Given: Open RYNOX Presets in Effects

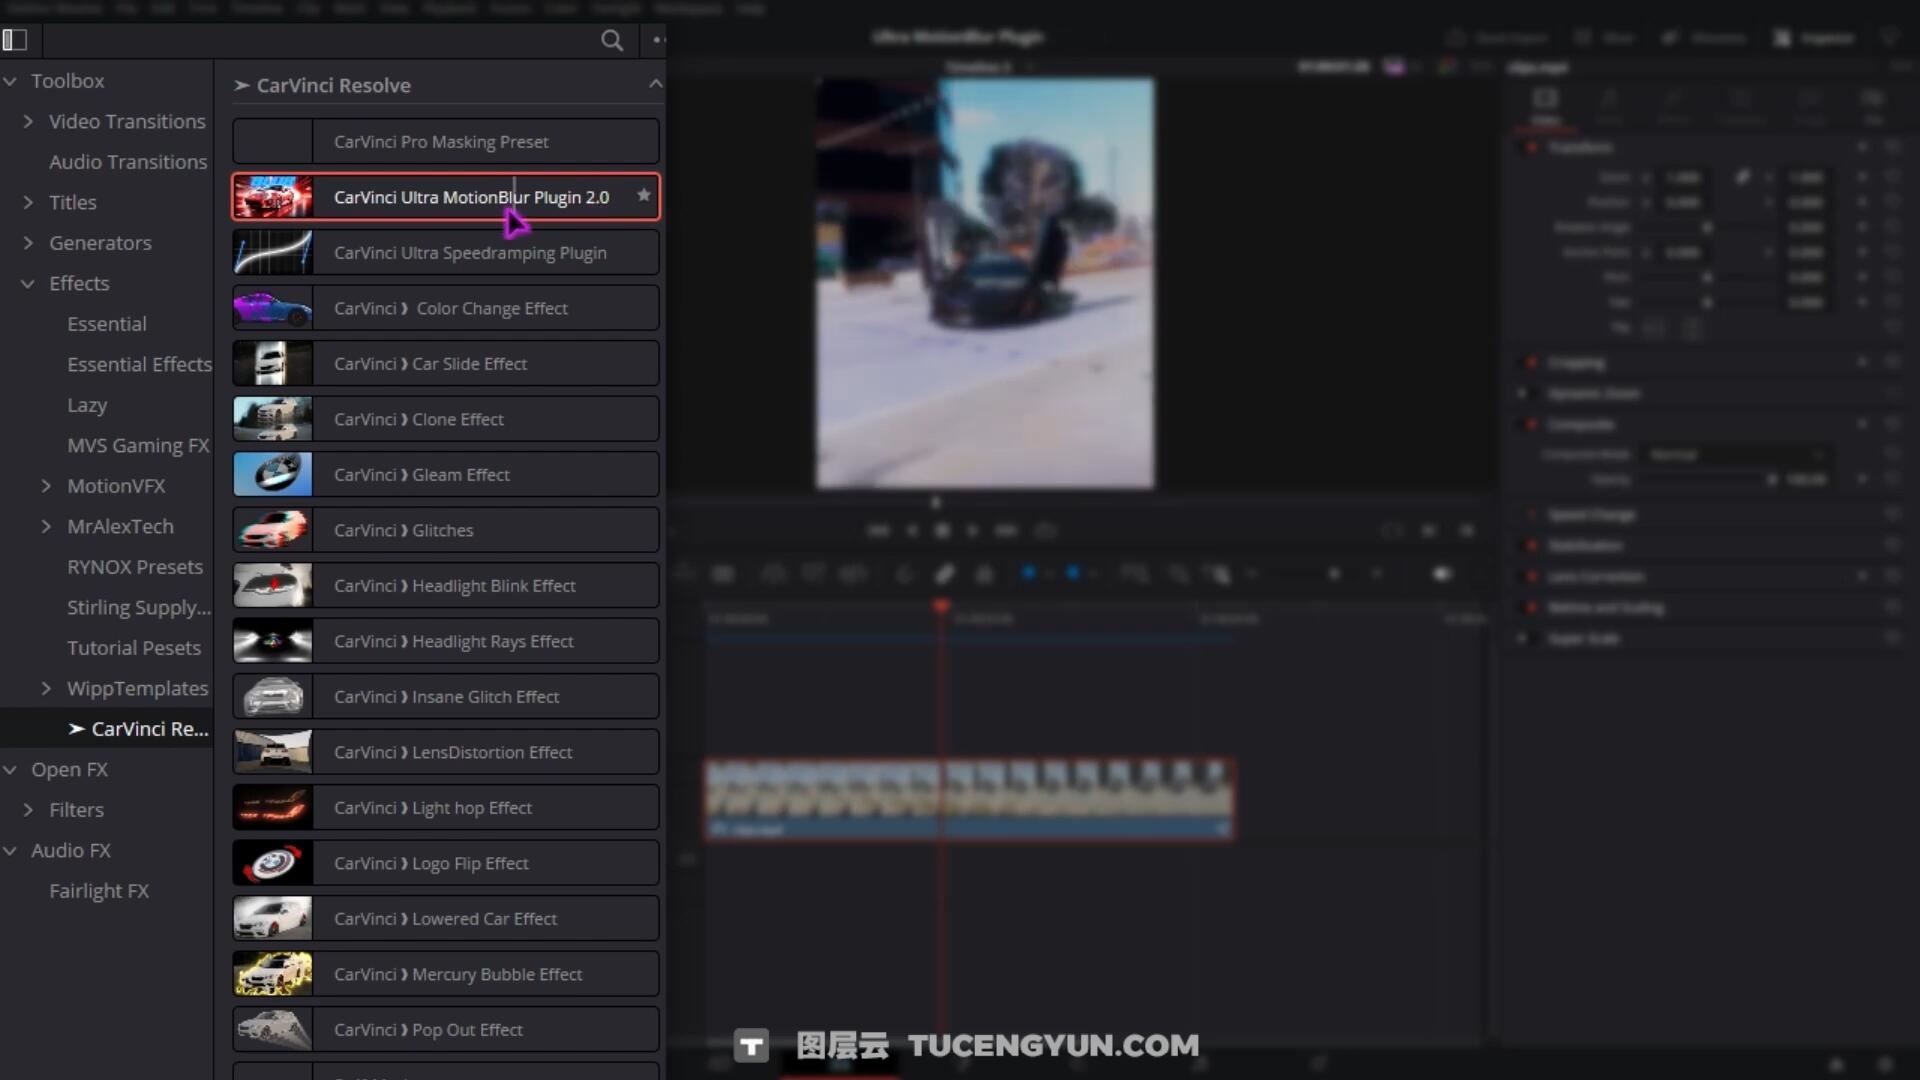Looking at the screenshot, I should [x=135, y=567].
